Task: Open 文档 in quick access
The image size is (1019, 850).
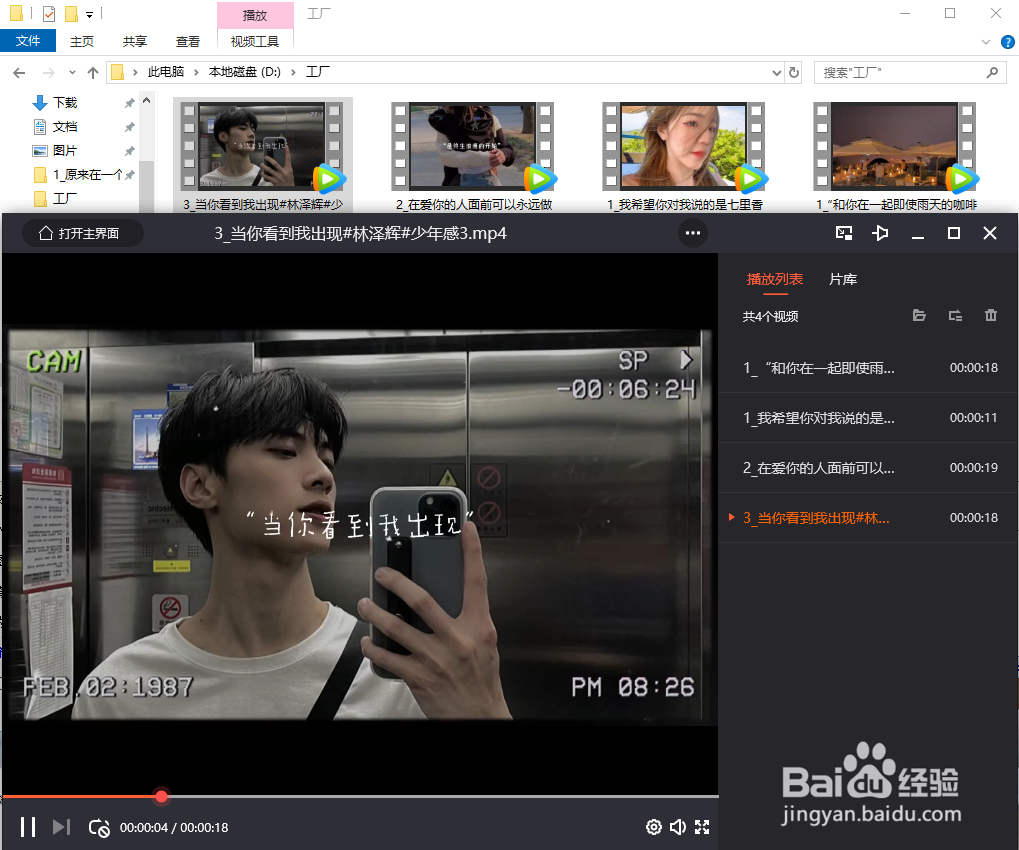Action: 64,127
